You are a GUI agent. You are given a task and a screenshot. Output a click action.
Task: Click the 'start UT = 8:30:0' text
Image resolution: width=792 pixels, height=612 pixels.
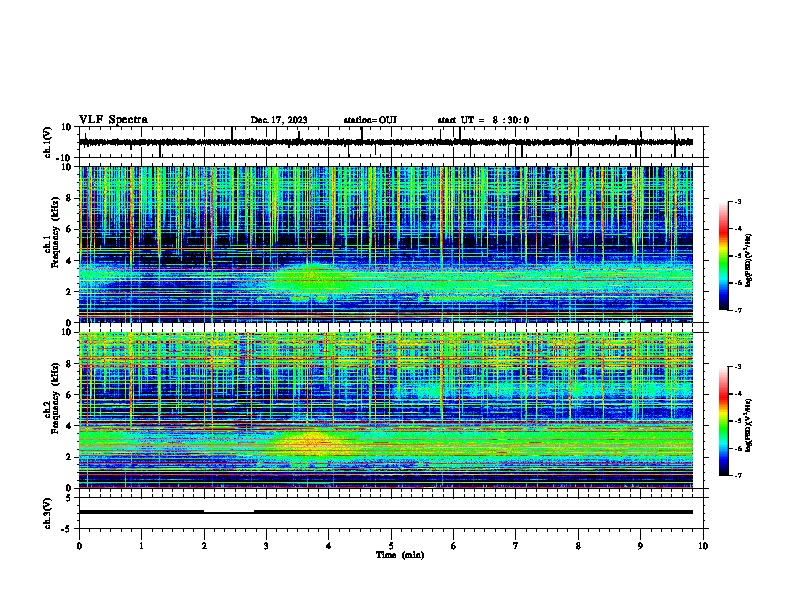tap(483, 120)
